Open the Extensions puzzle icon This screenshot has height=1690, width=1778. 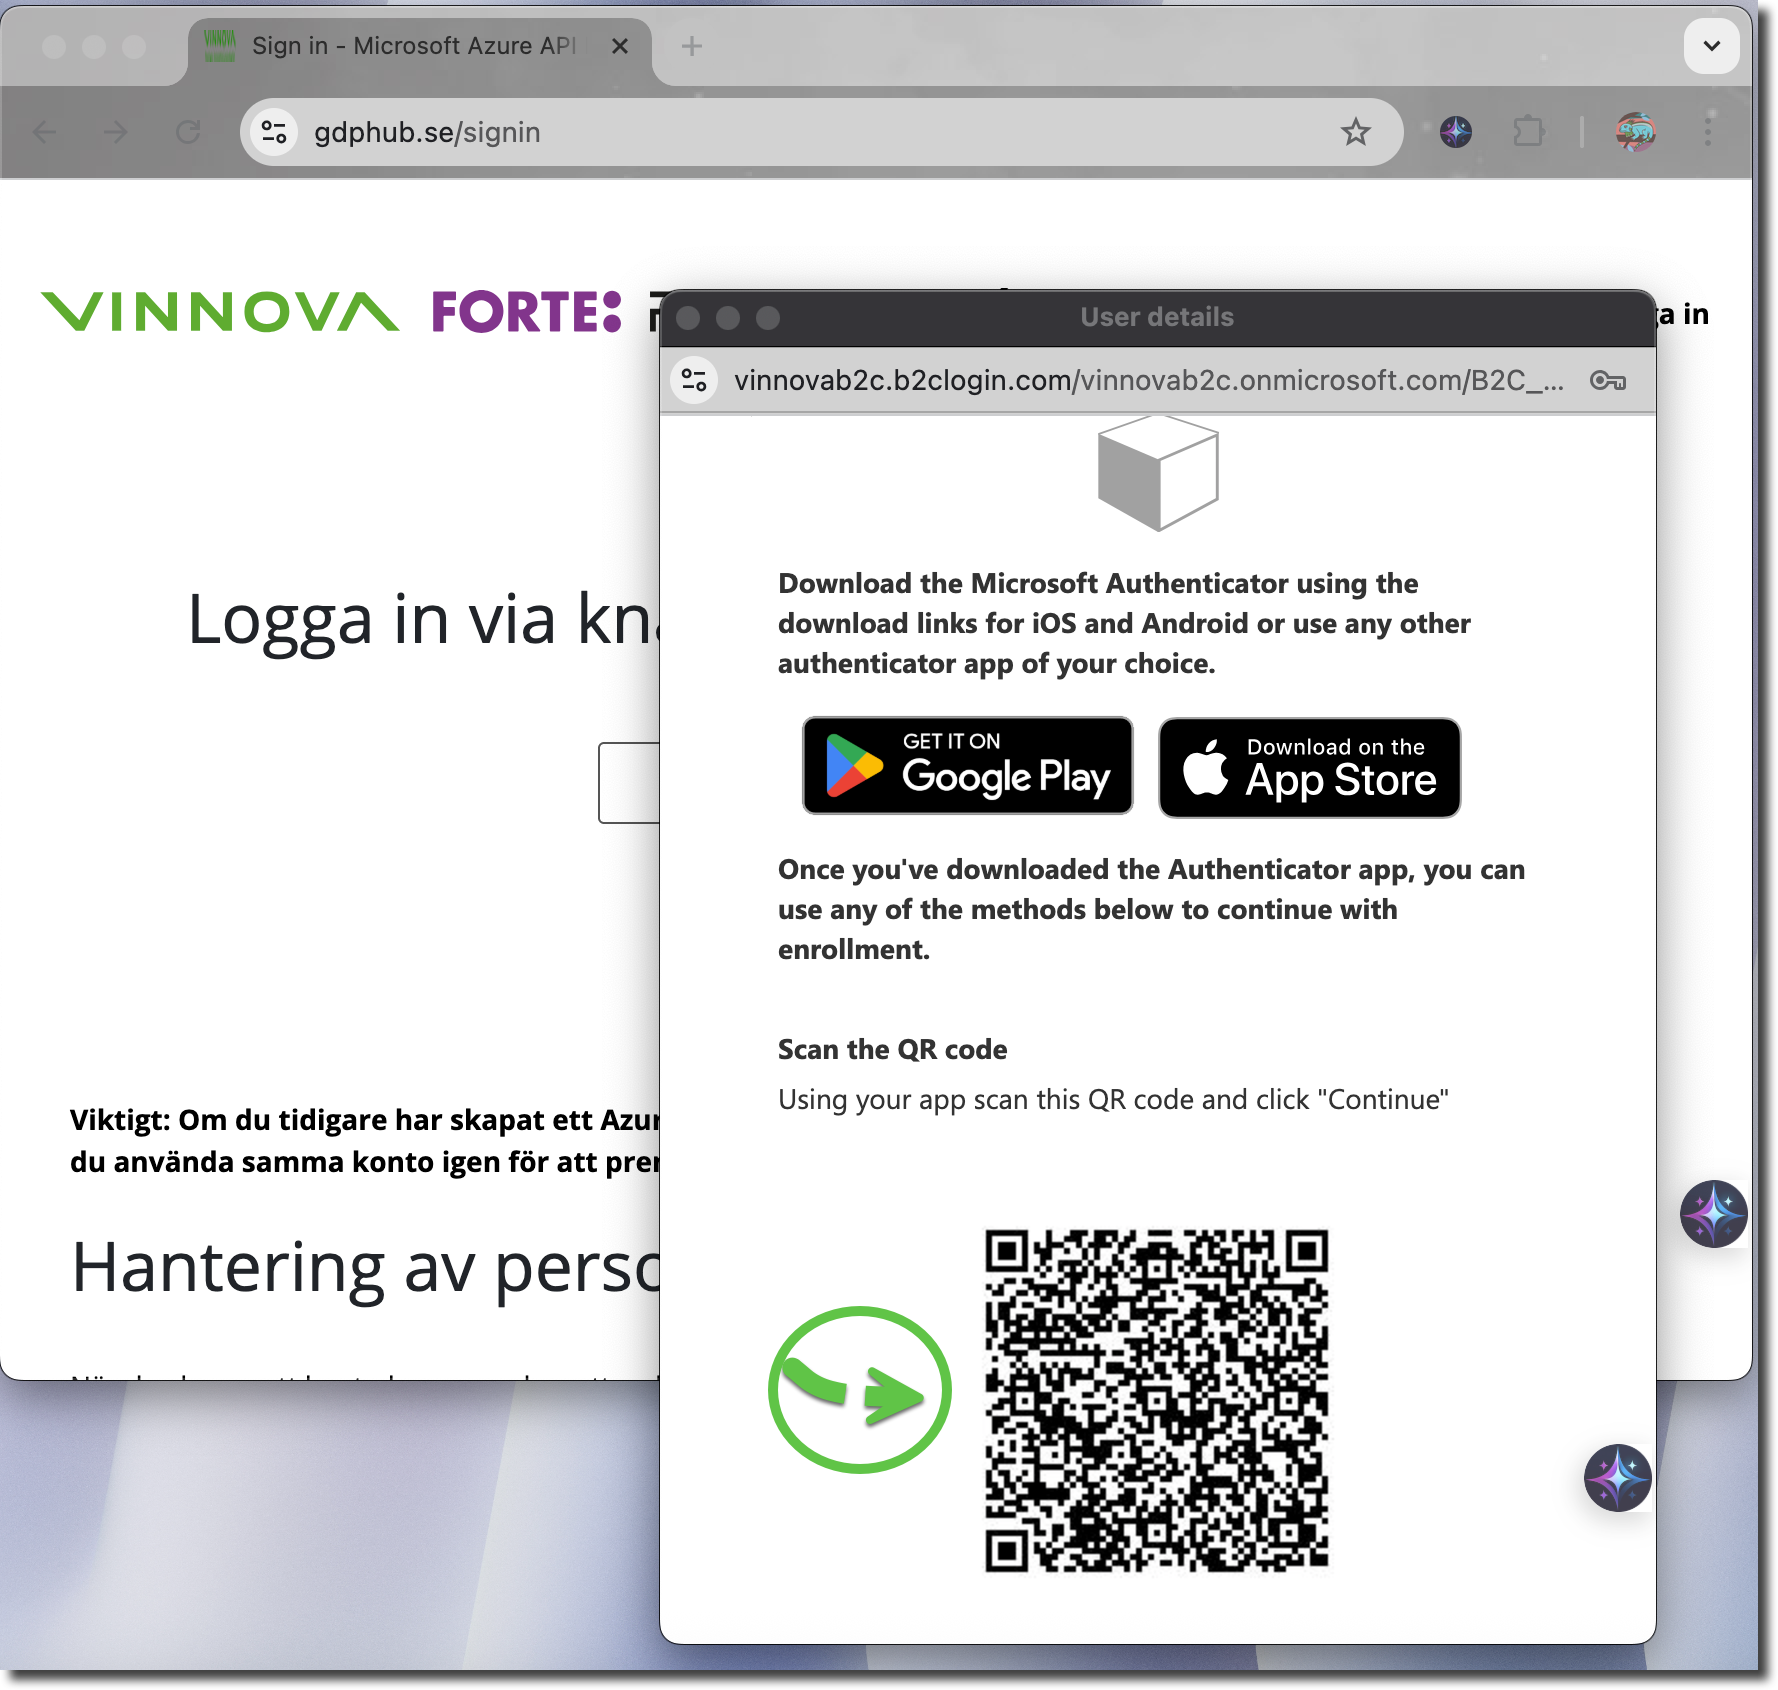[1529, 132]
